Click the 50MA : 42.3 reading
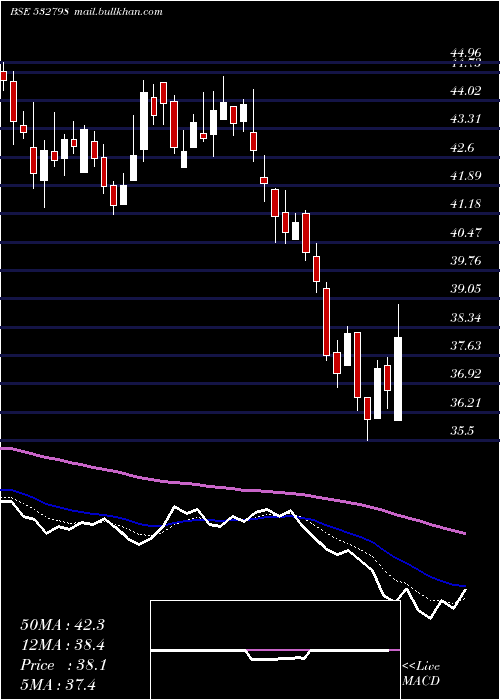500x700 pixels. pyautogui.click(x=62, y=625)
